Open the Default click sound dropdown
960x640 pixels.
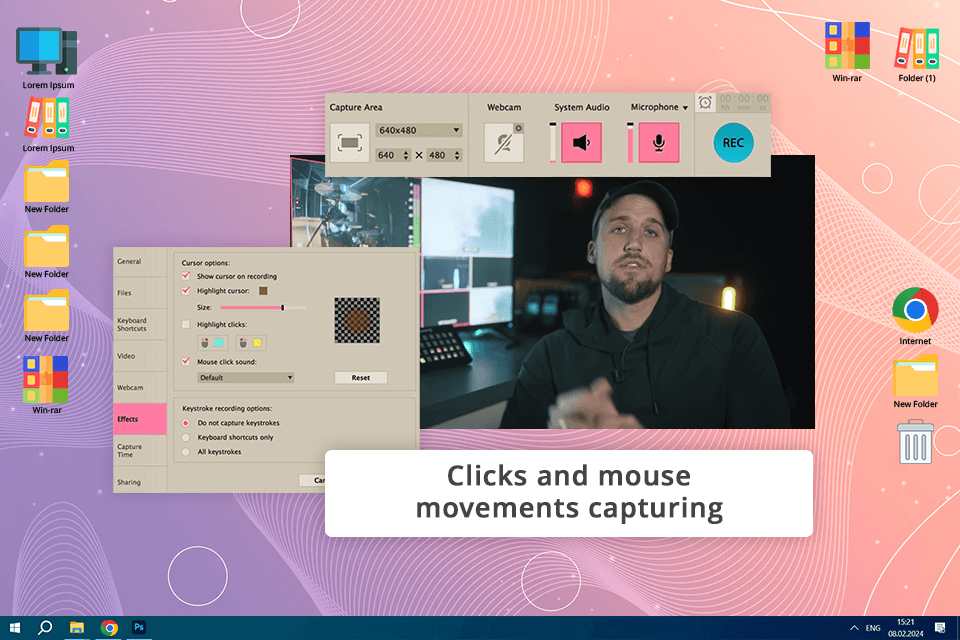pos(246,377)
